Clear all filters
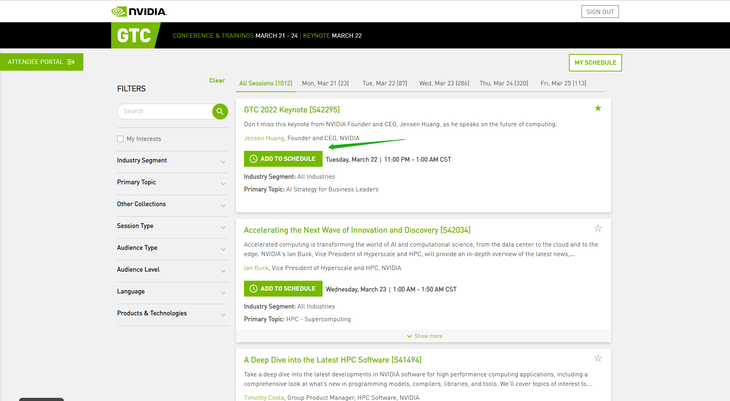This screenshot has height=401, width=730. [x=217, y=81]
